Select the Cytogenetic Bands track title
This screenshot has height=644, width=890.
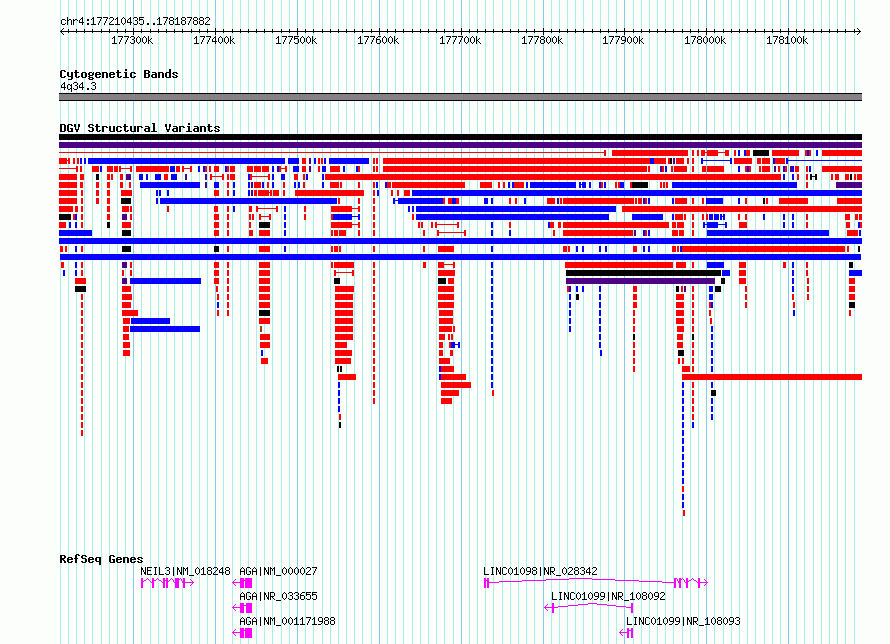tap(119, 74)
